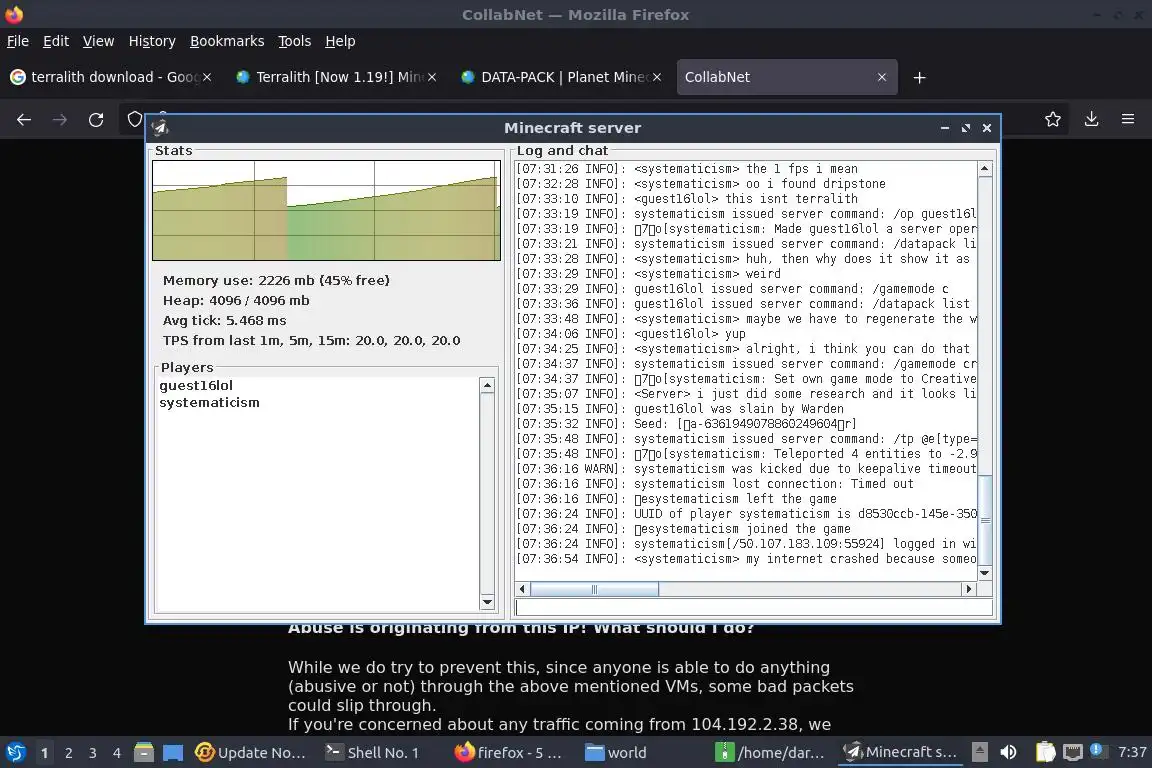Click the Minecraft server taskbar entry

coord(899,753)
